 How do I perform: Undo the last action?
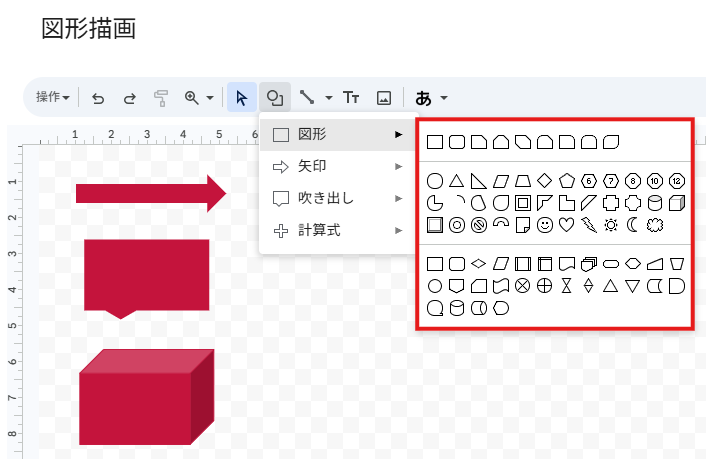[x=98, y=98]
